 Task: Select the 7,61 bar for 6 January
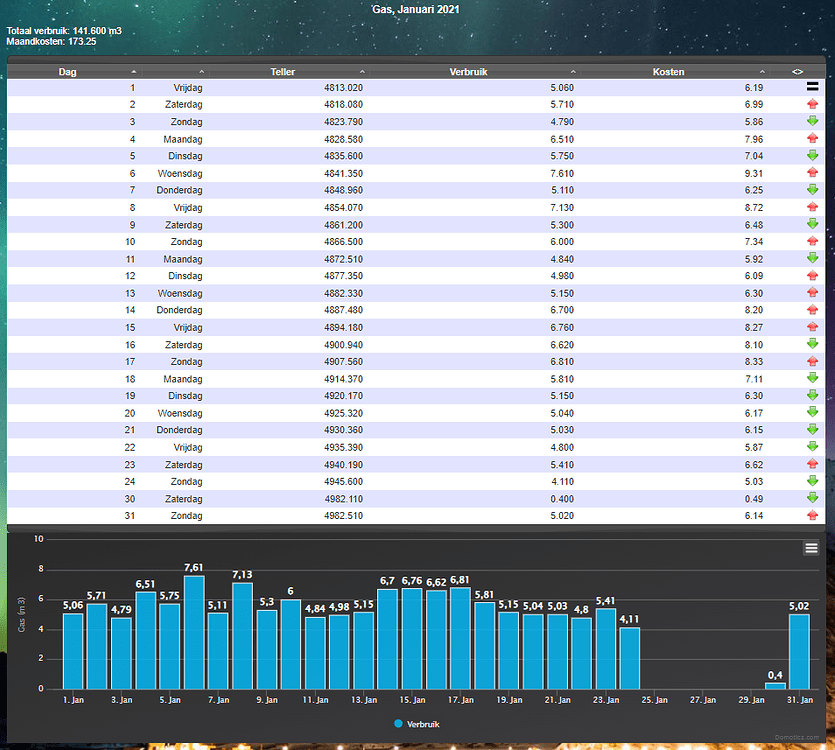(x=194, y=632)
